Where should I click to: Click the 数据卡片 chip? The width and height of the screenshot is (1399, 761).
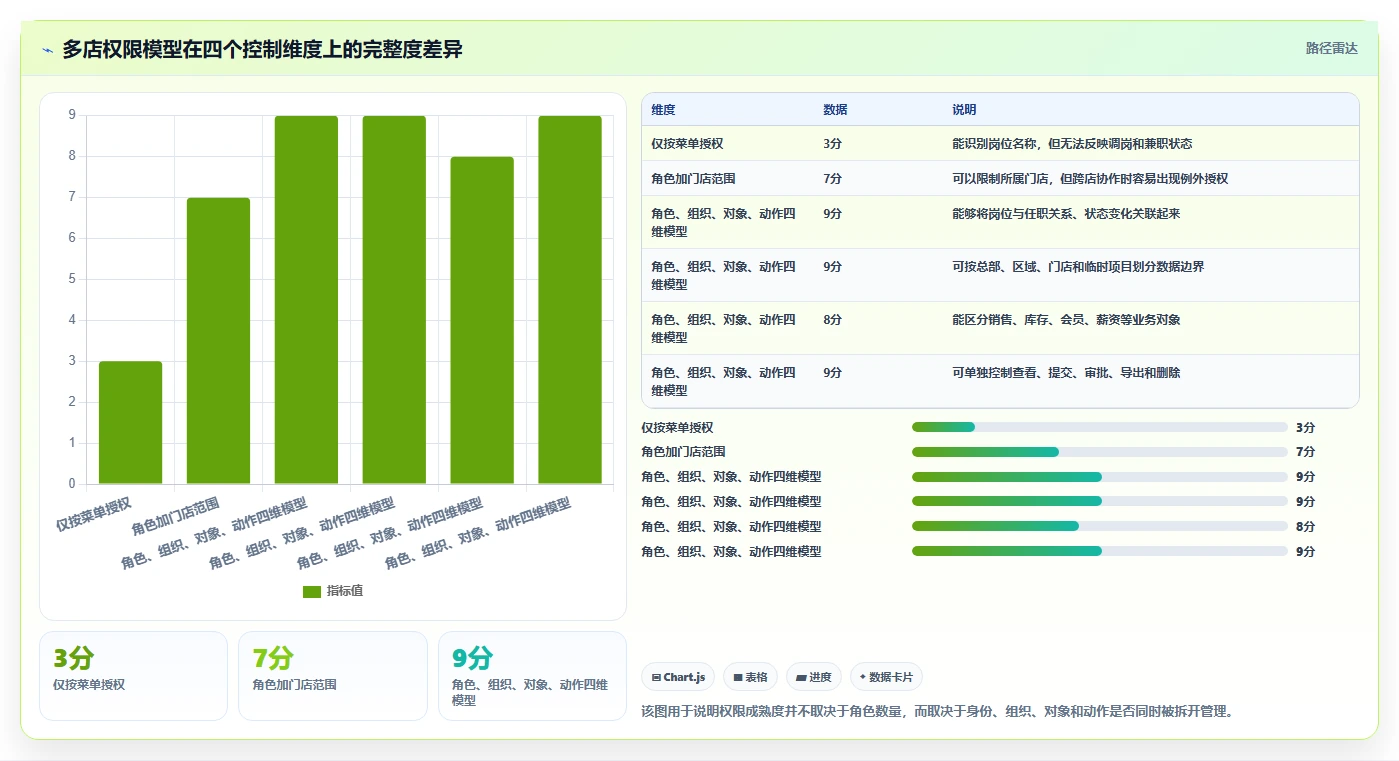(886, 677)
